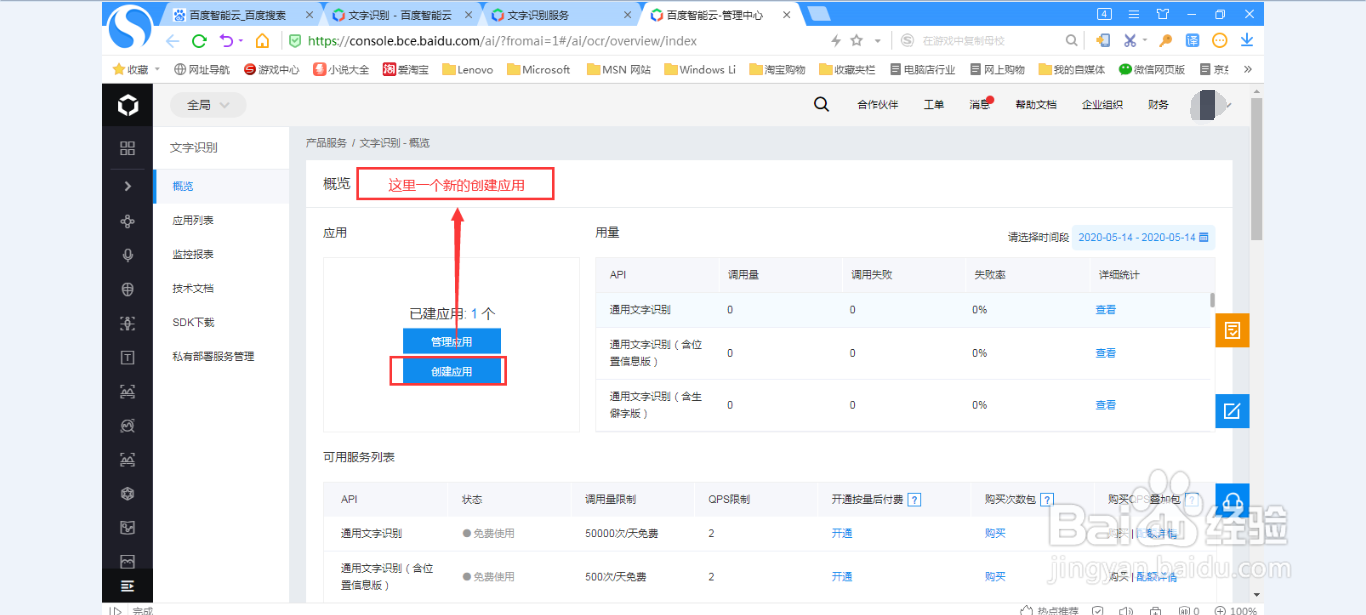
Task: Click the new tab button
Action: pyautogui.click(x=818, y=14)
